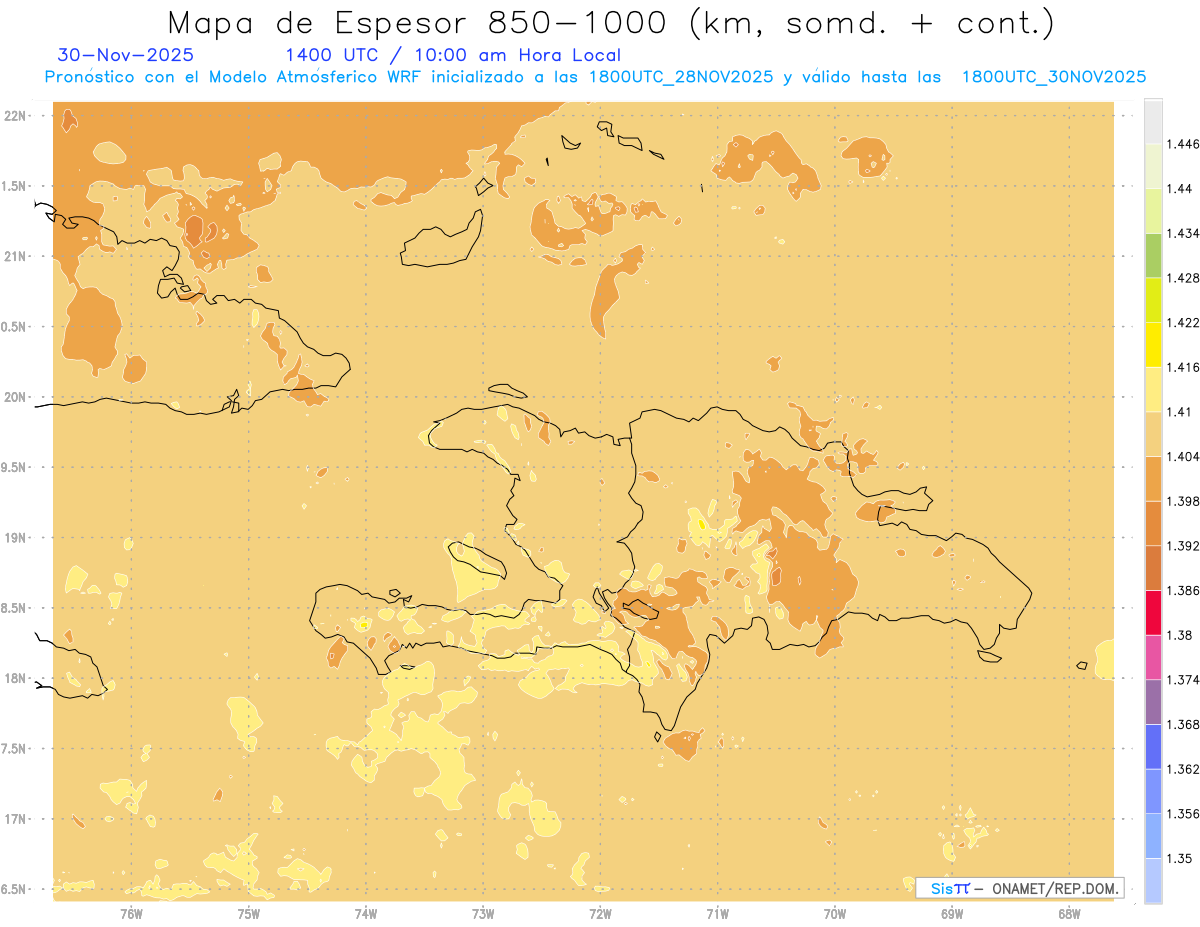Screen dimensions: 1200x927
Task: Click the light gray colorbar swatch above 1.446
Action: tap(1153, 121)
